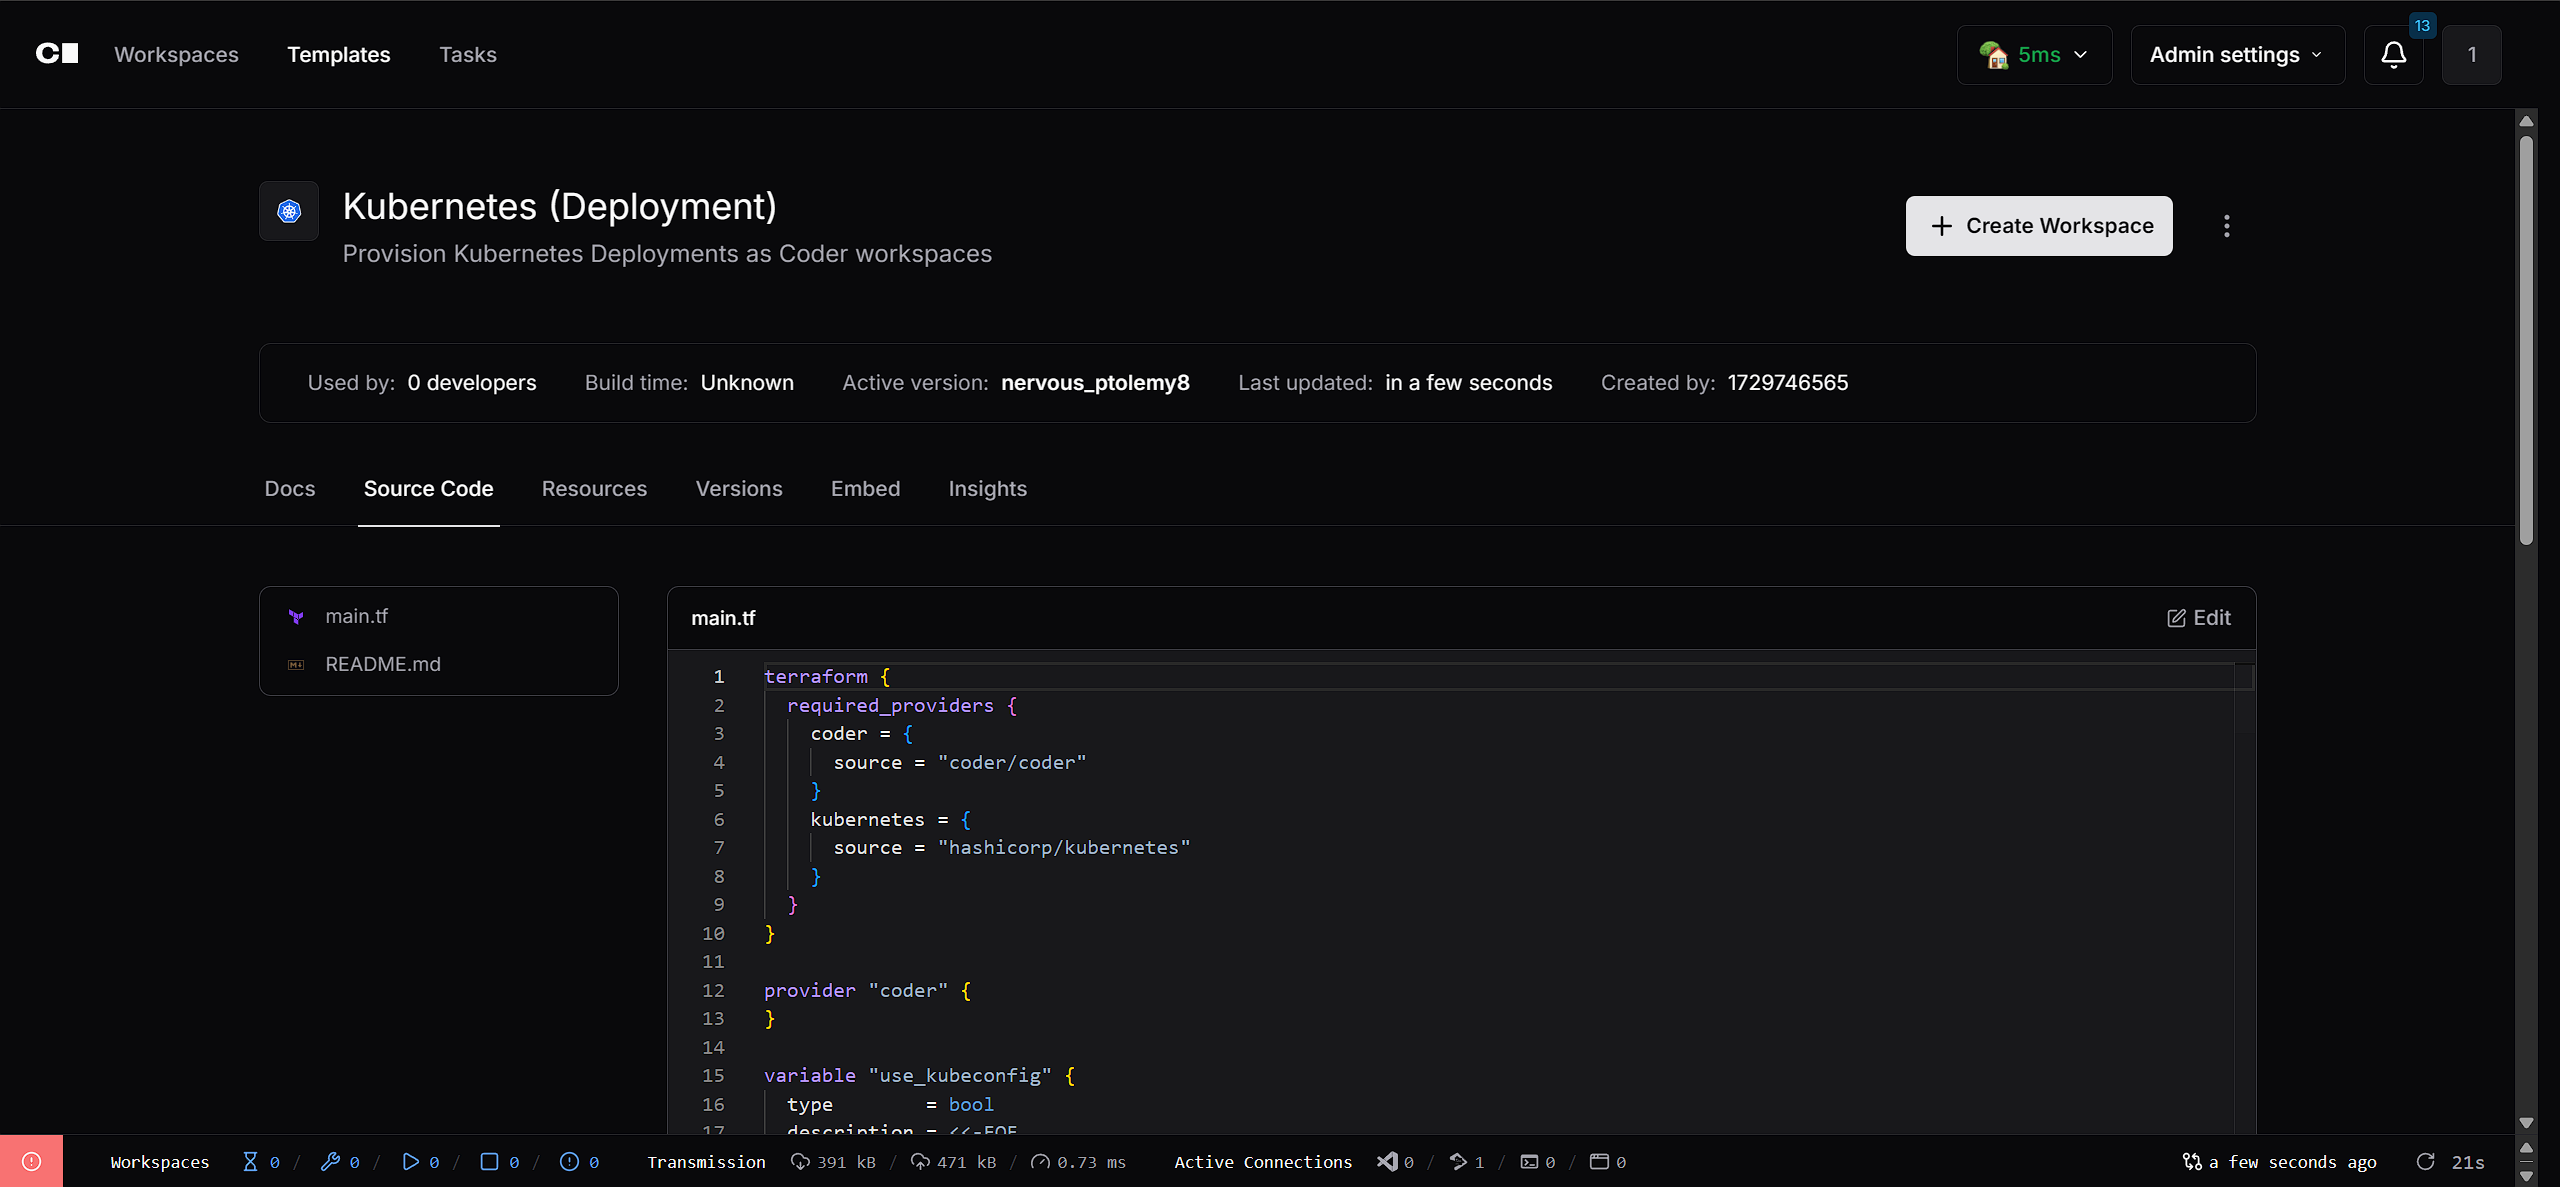This screenshot has height=1187, width=2560.
Task: Click the red health warning icon
Action: (x=31, y=1161)
